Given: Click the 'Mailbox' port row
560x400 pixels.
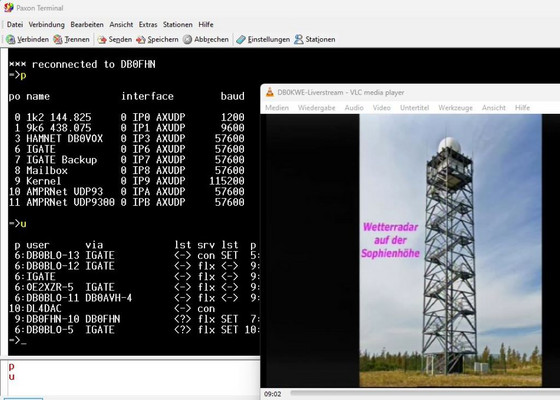Looking at the screenshot, I should (x=127, y=170).
